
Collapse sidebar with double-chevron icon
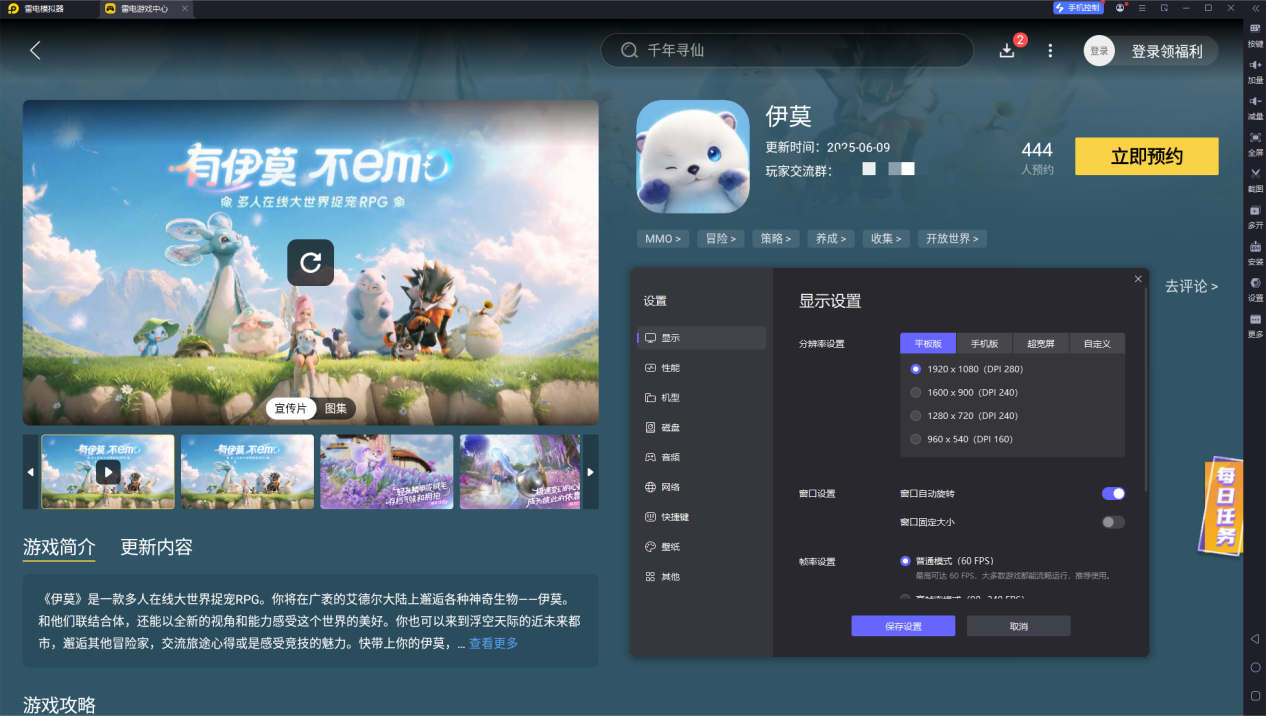pos(1255,8)
